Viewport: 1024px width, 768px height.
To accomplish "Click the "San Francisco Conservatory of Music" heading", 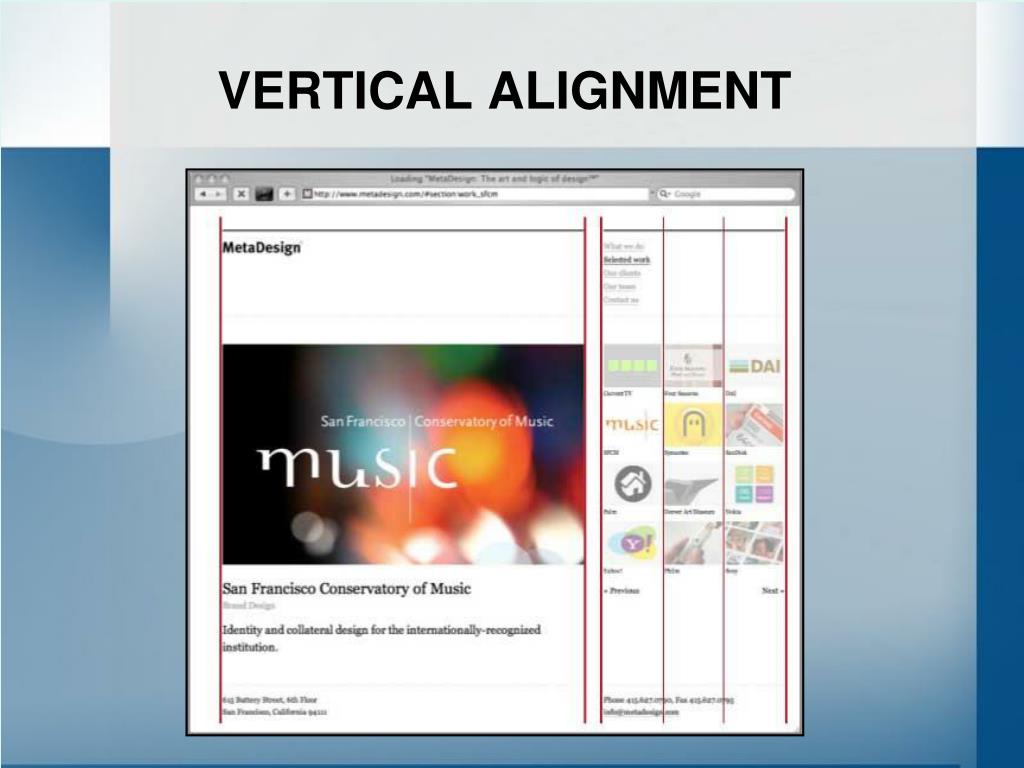I will click(x=346, y=588).
